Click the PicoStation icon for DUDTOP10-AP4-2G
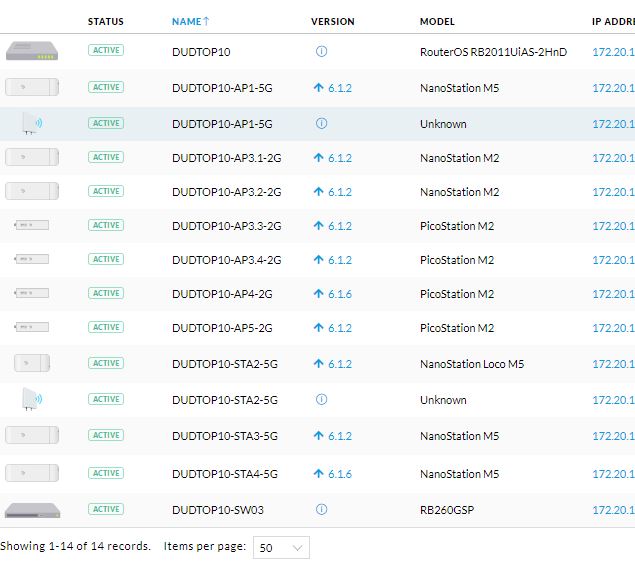635x561 pixels. [32, 293]
